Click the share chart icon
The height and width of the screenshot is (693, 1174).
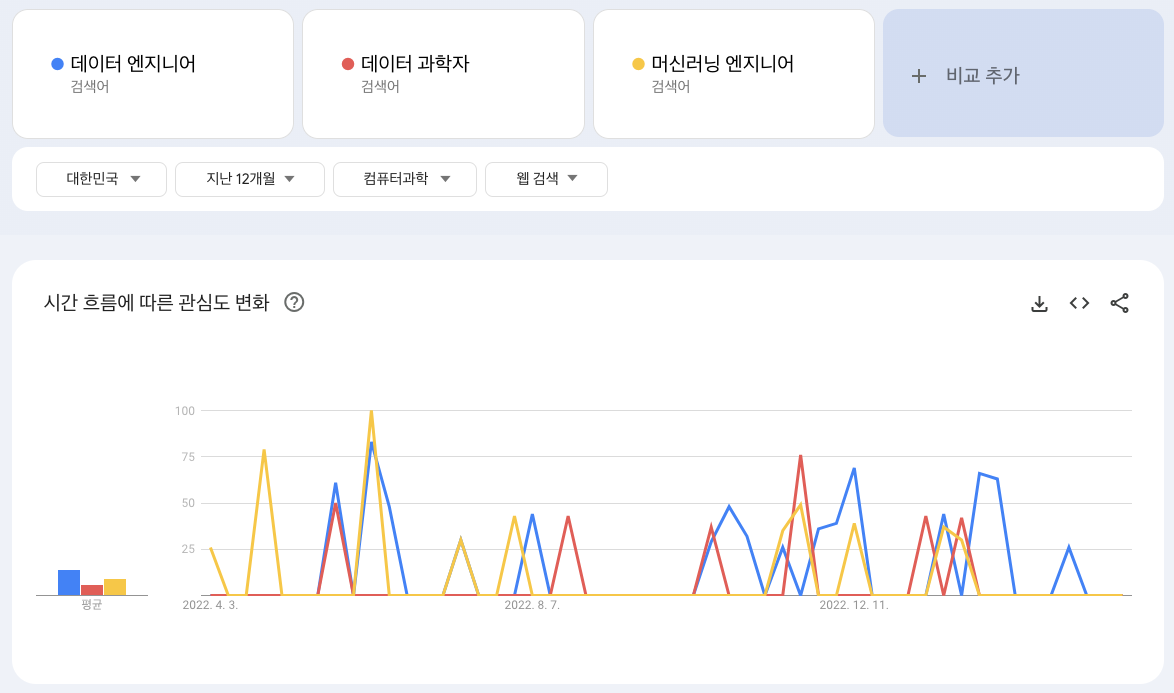(1119, 303)
